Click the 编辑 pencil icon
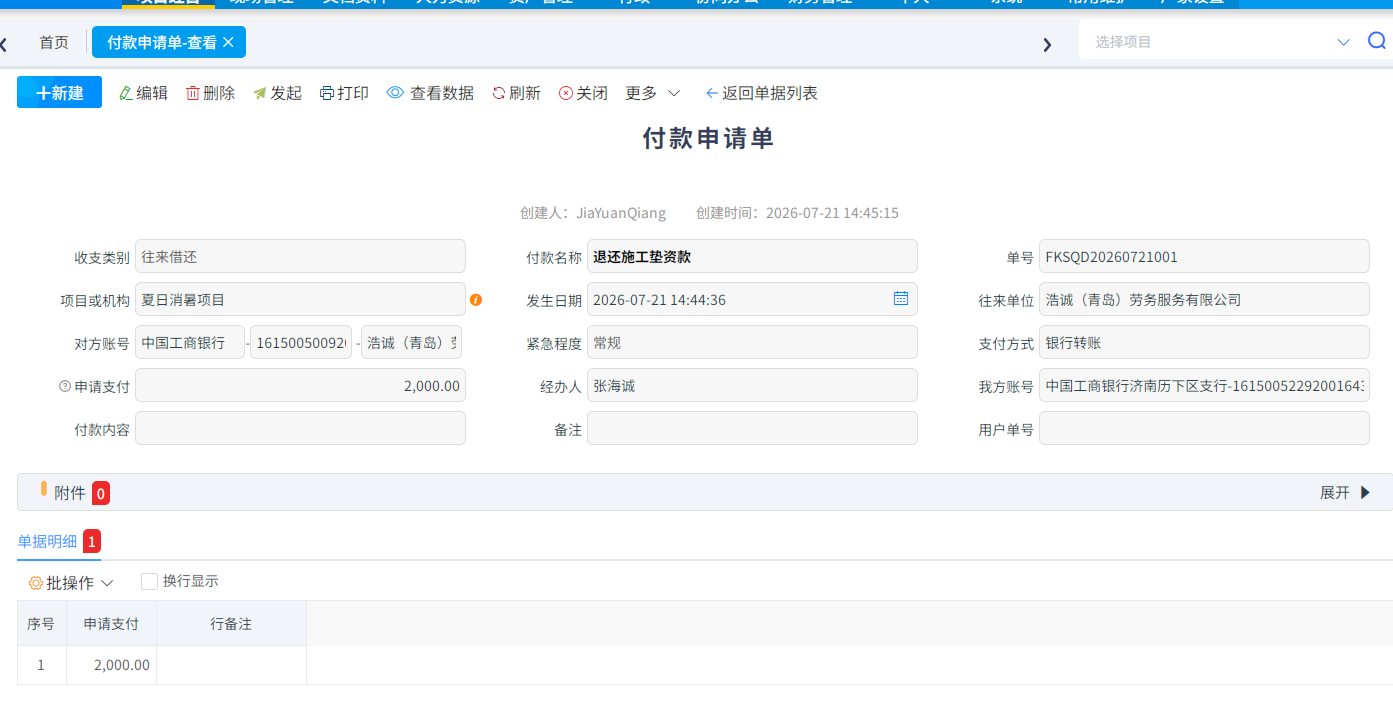The image size is (1393, 703). [x=125, y=93]
